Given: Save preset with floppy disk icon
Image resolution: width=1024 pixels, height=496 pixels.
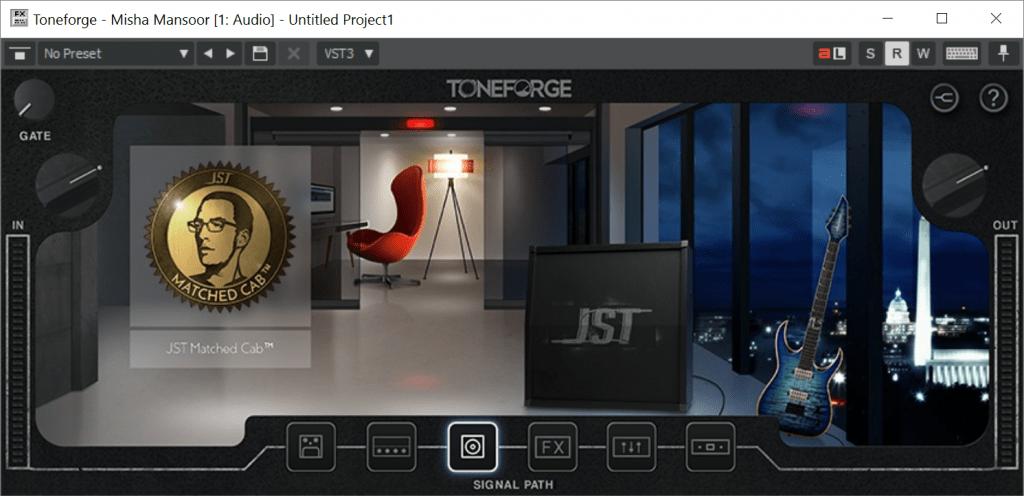Looking at the screenshot, I should pos(260,54).
